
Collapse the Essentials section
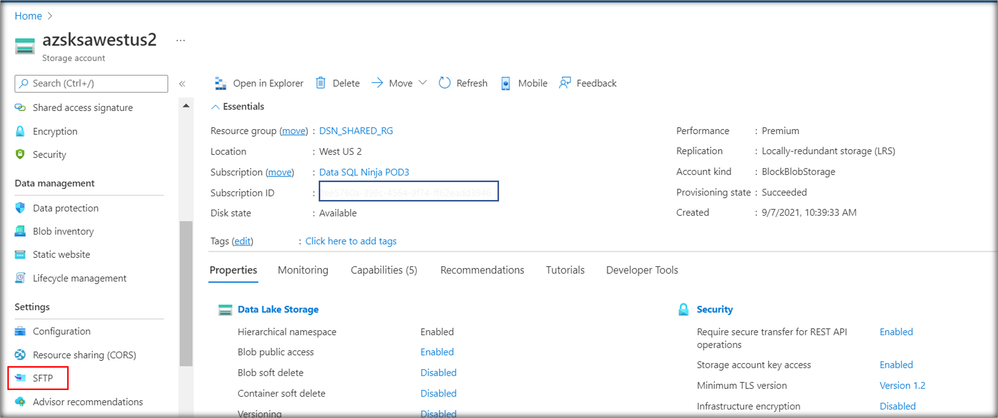[x=215, y=107]
